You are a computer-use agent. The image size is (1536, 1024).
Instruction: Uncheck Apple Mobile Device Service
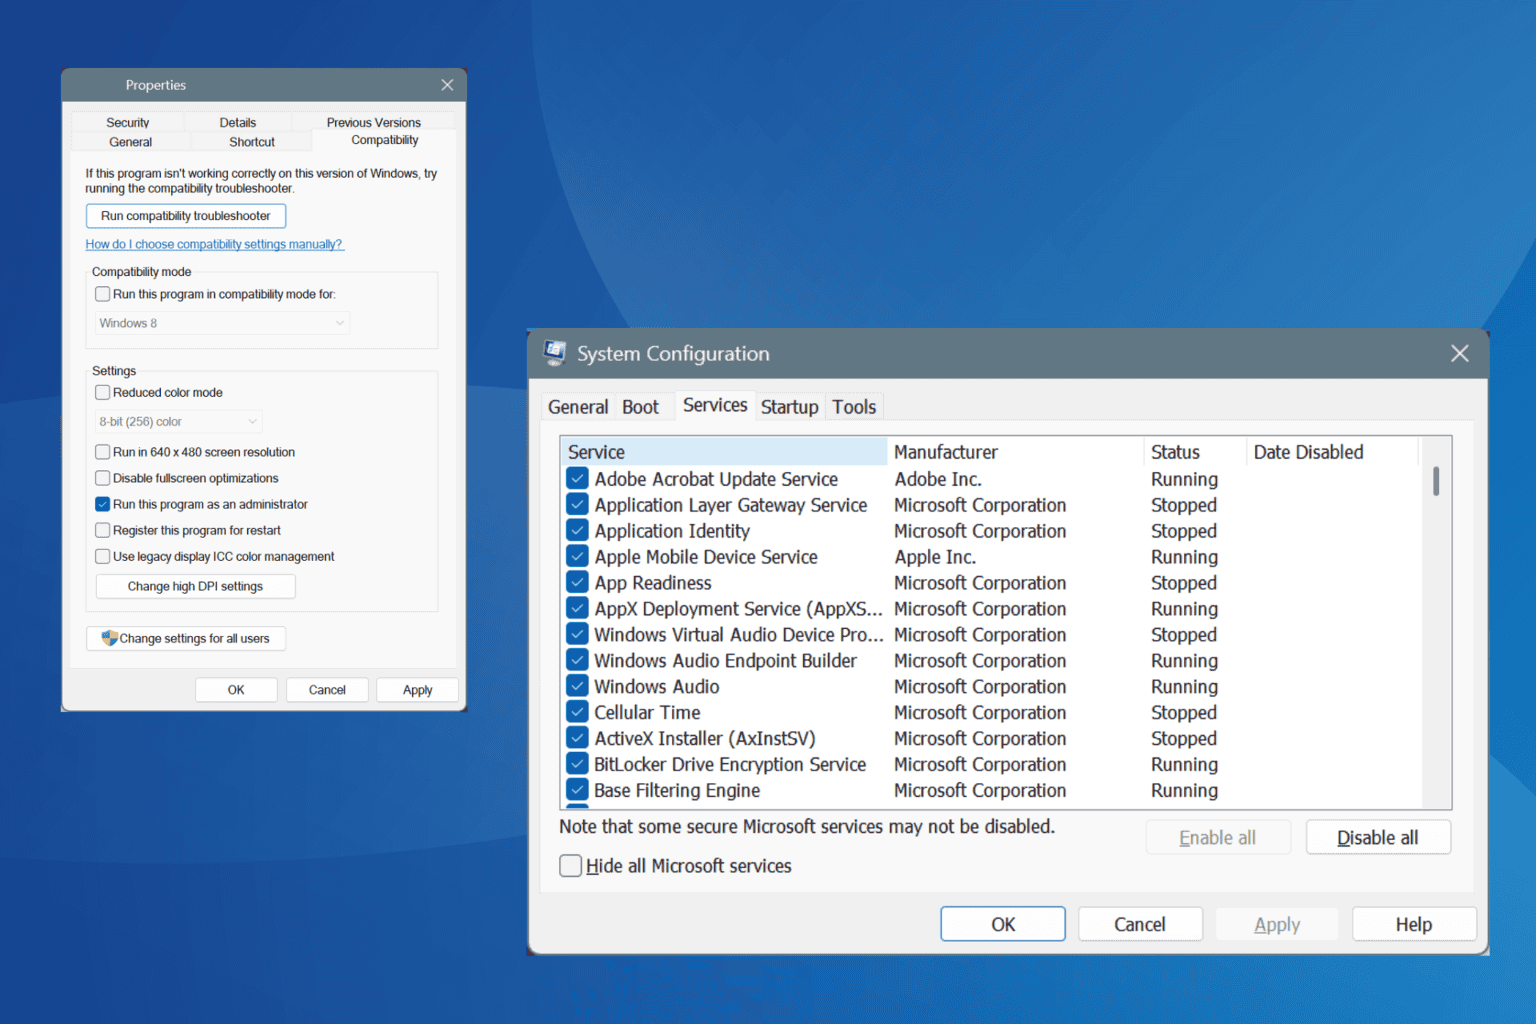coord(577,557)
